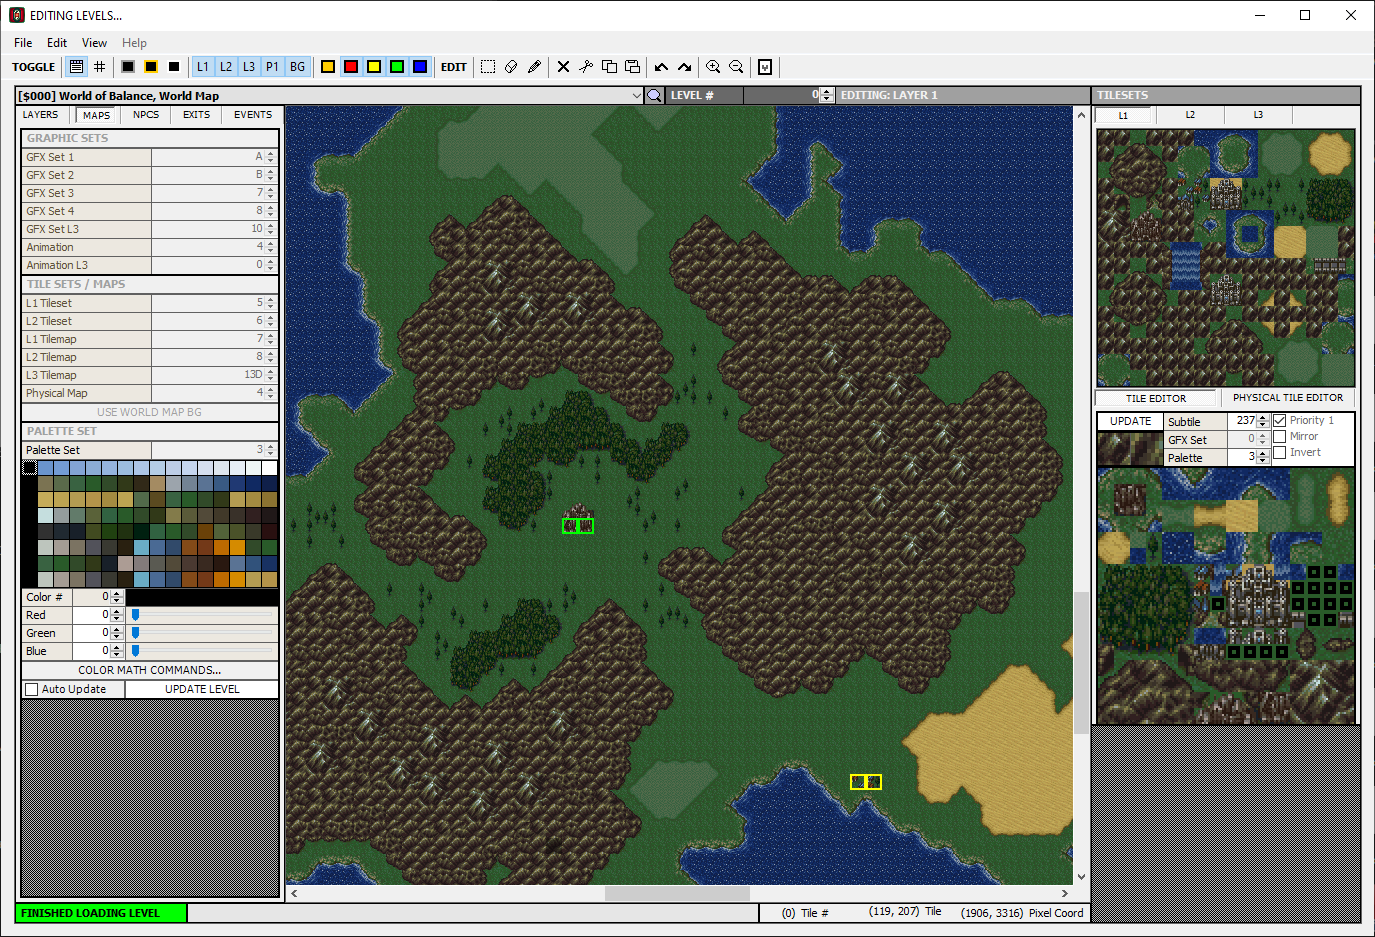The width and height of the screenshot is (1375, 937).
Task: Switch to the LAYERS tab
Action: pyautogui.click(x=41, y=115)
